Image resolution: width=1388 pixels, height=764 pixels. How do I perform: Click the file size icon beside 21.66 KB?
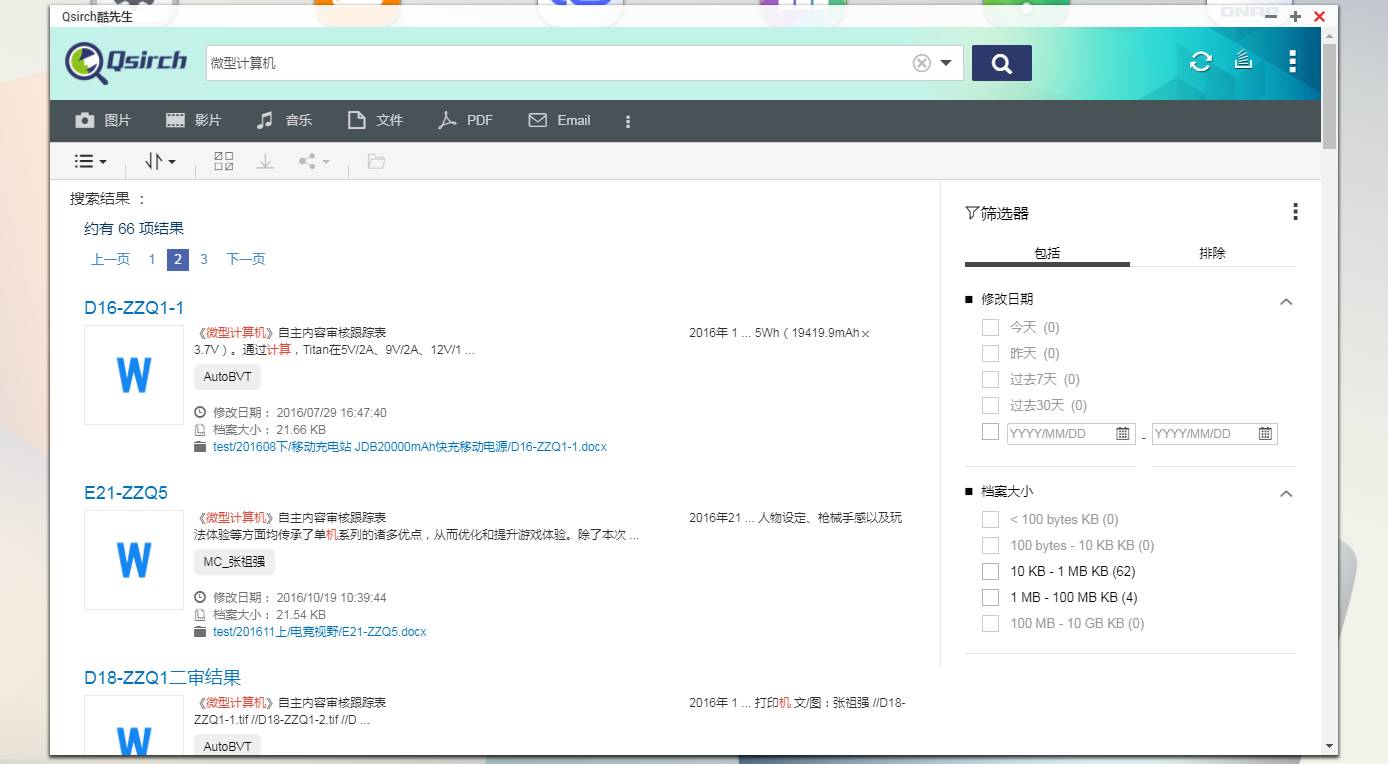coord(200,430)
